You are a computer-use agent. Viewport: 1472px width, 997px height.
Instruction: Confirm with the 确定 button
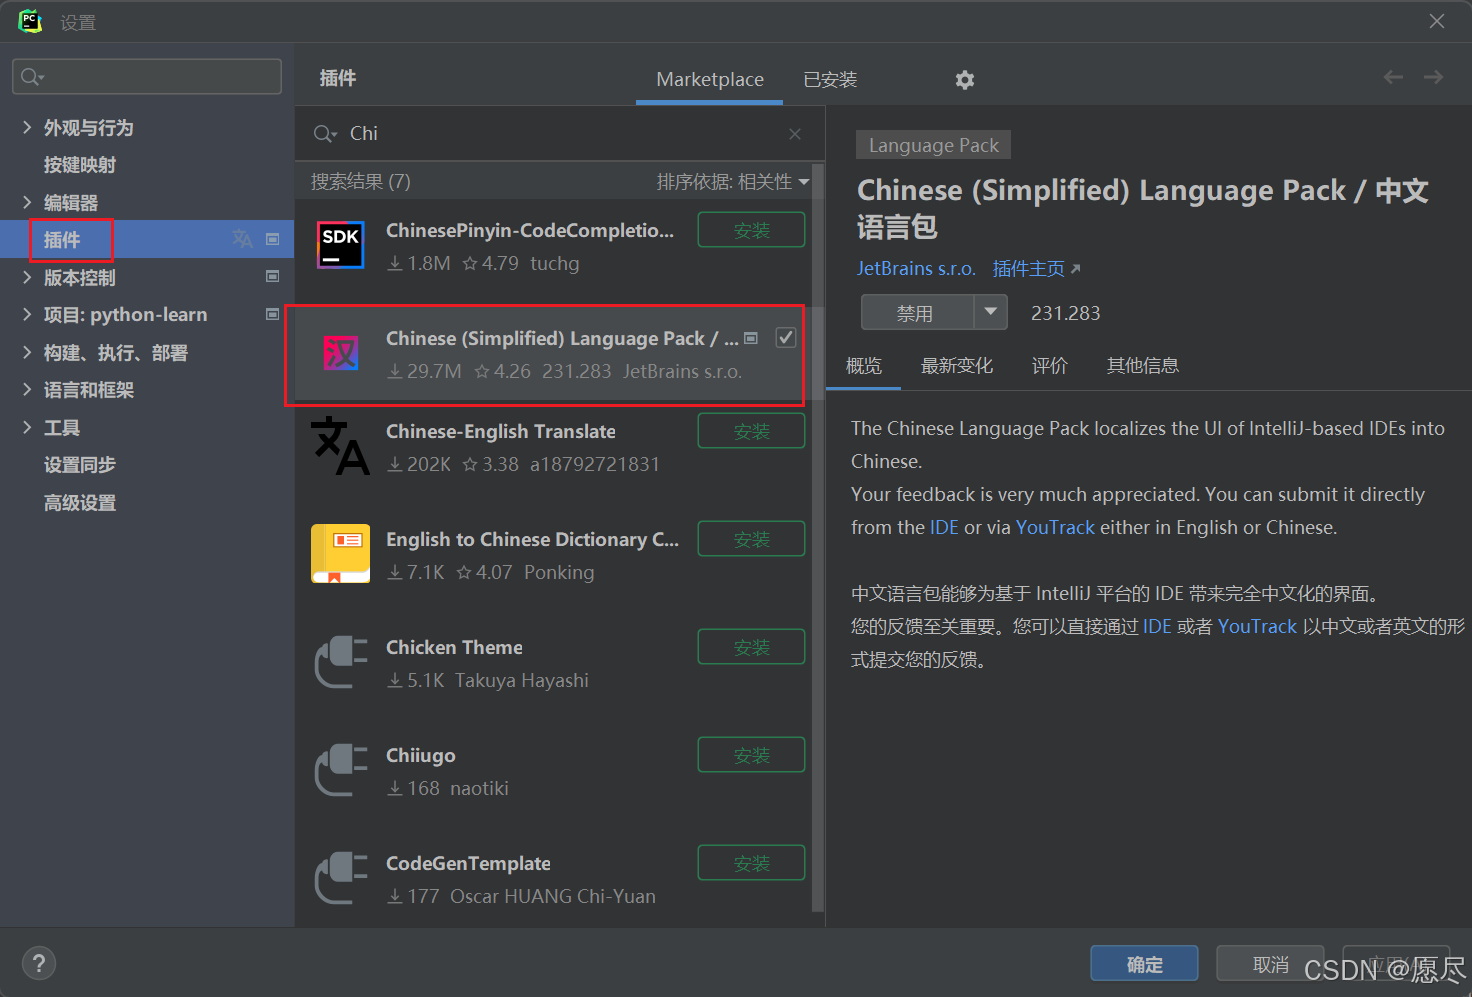point(1144,964)
